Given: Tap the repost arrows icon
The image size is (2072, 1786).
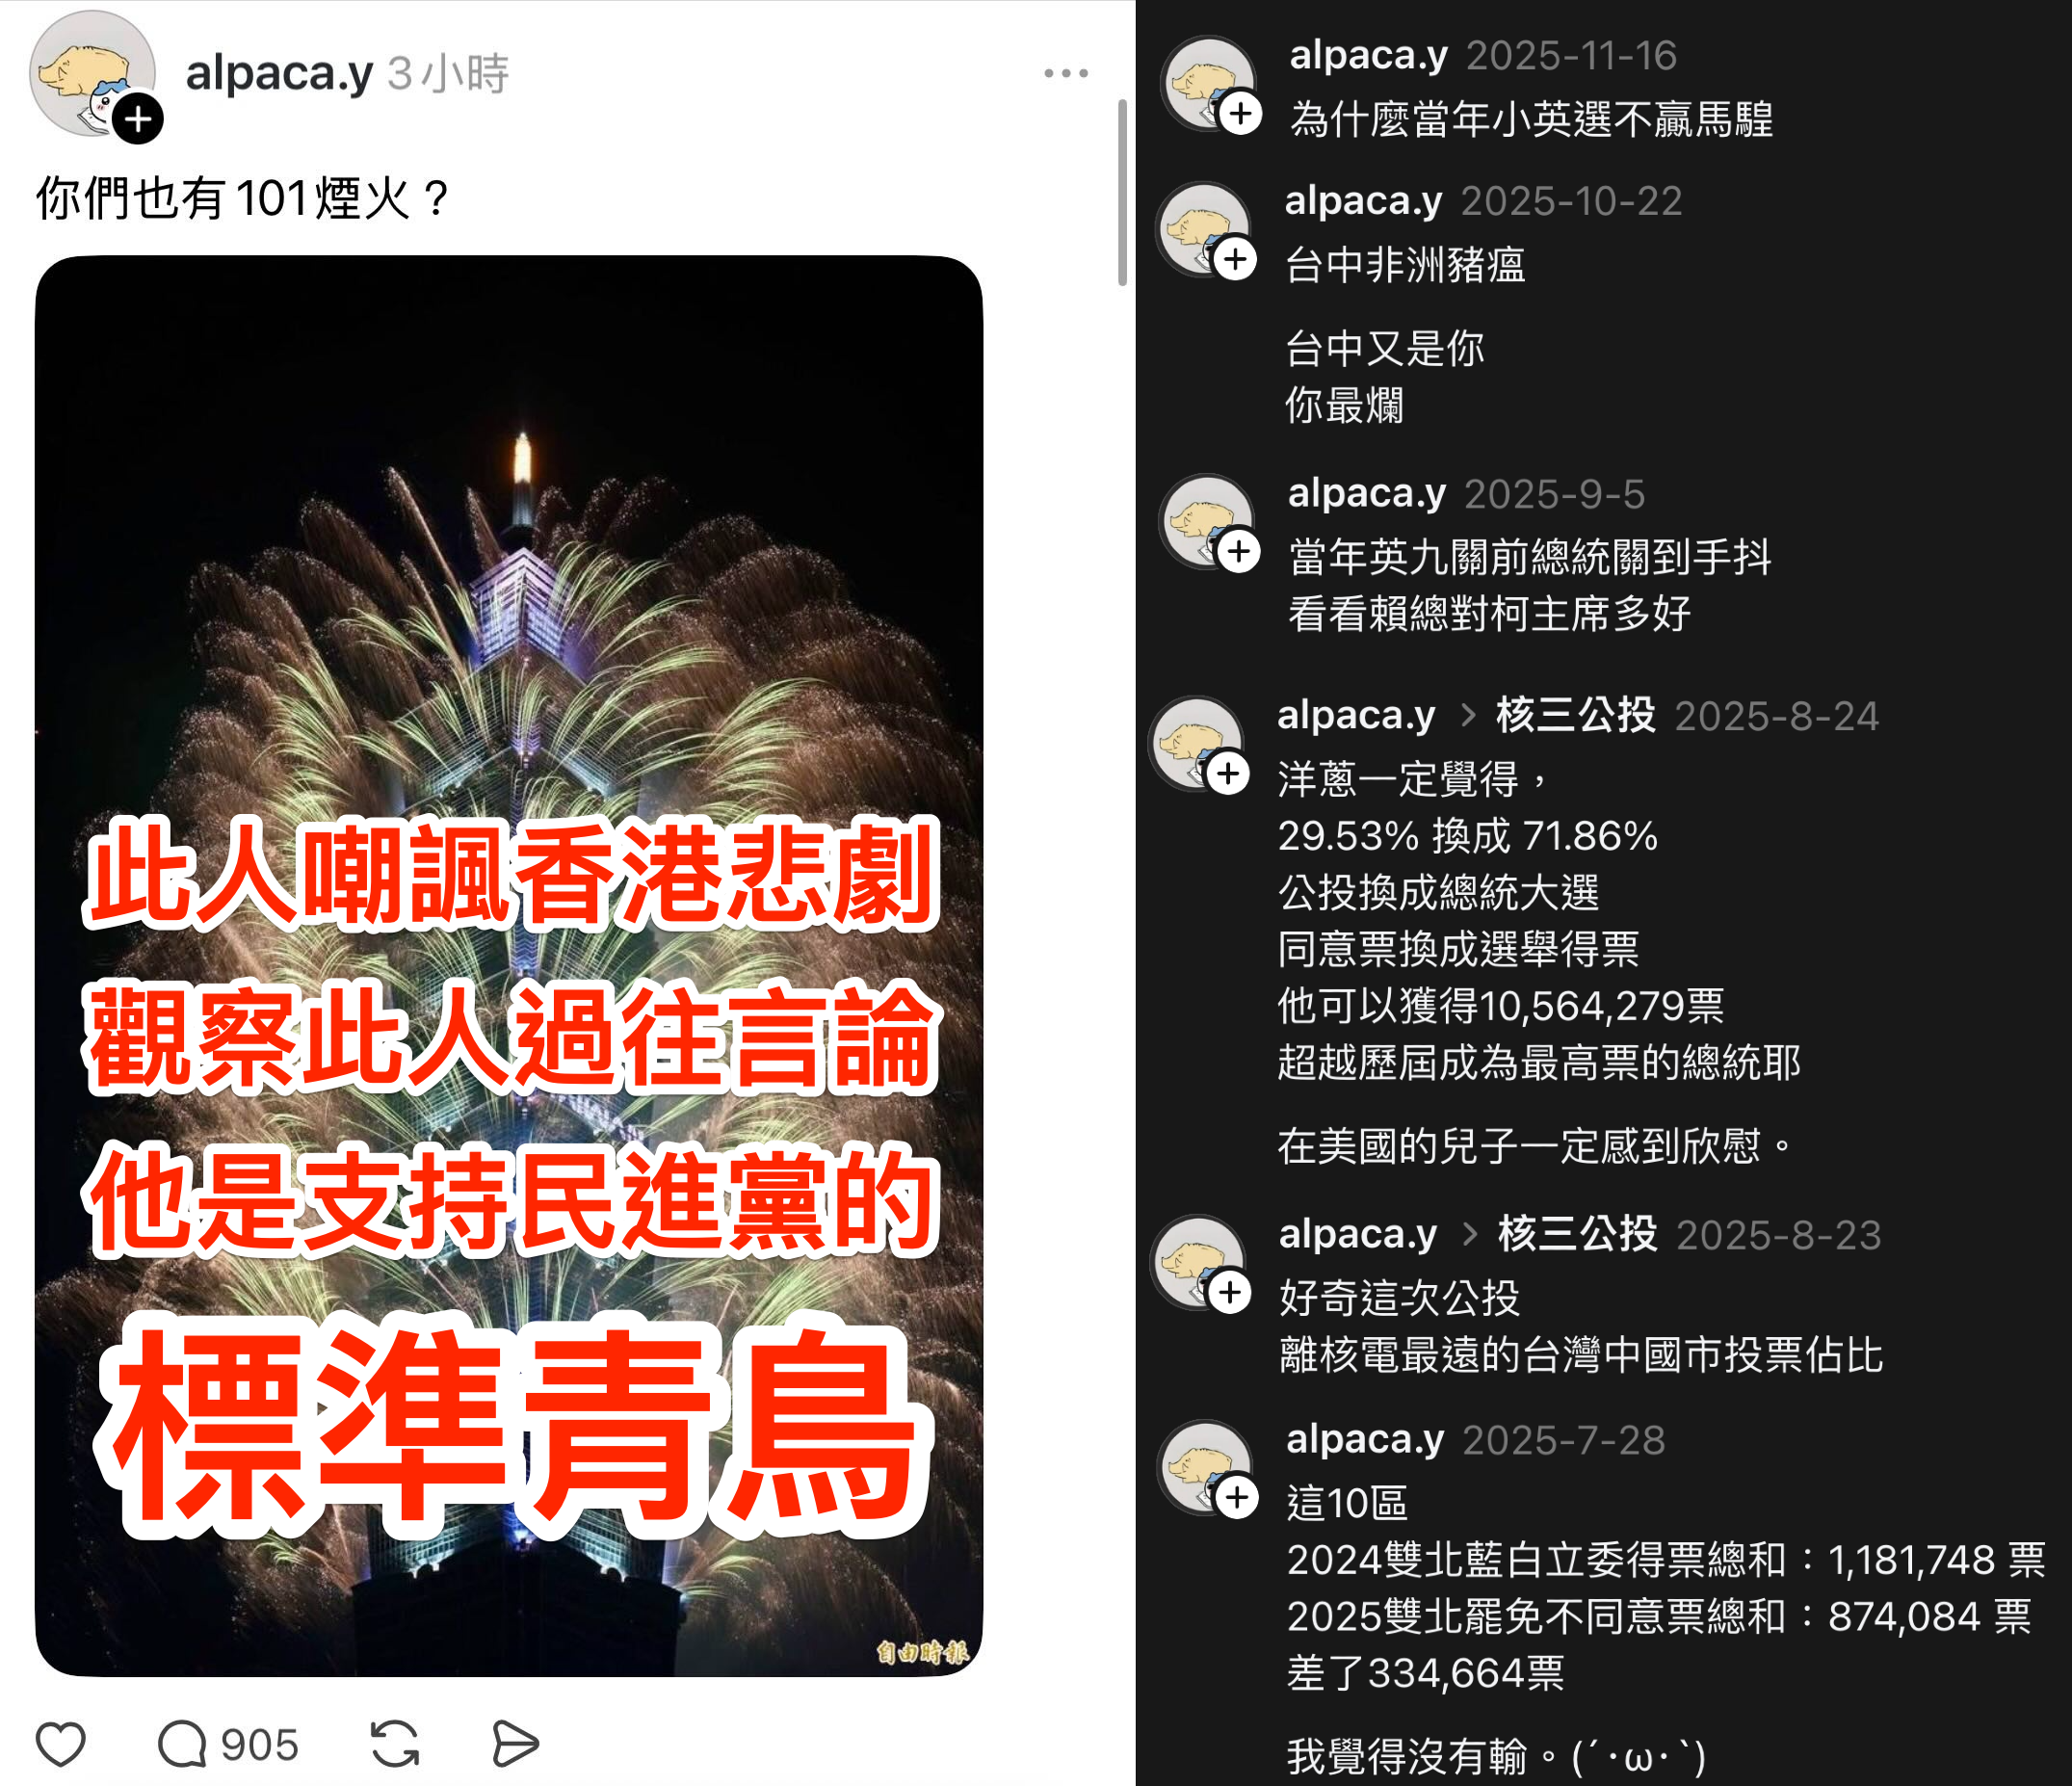Looking at the screenshot, I should pyautogui.click(x=395, y=1744).
